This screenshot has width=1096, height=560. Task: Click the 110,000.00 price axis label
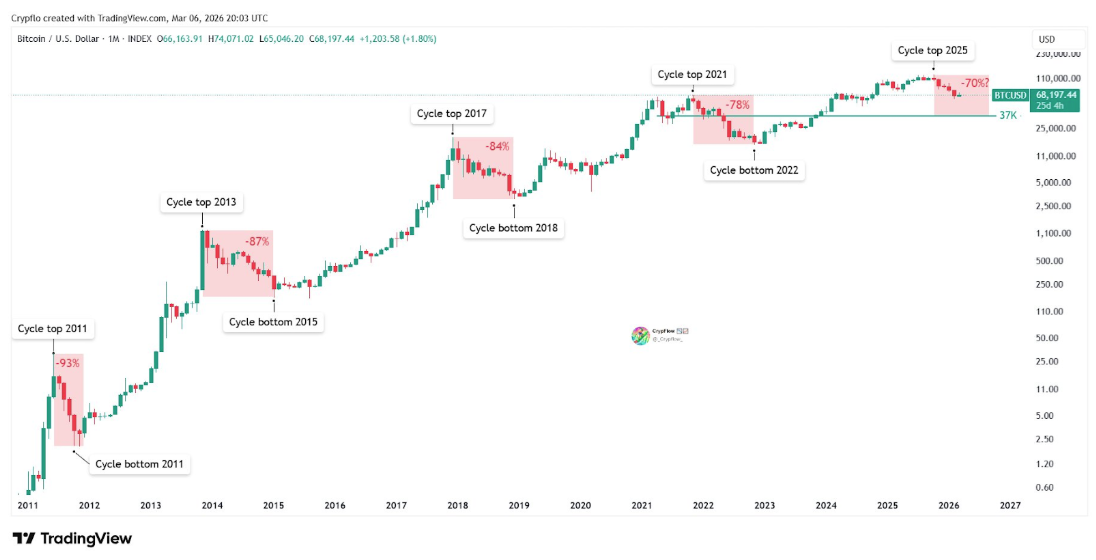[1052, 78]
